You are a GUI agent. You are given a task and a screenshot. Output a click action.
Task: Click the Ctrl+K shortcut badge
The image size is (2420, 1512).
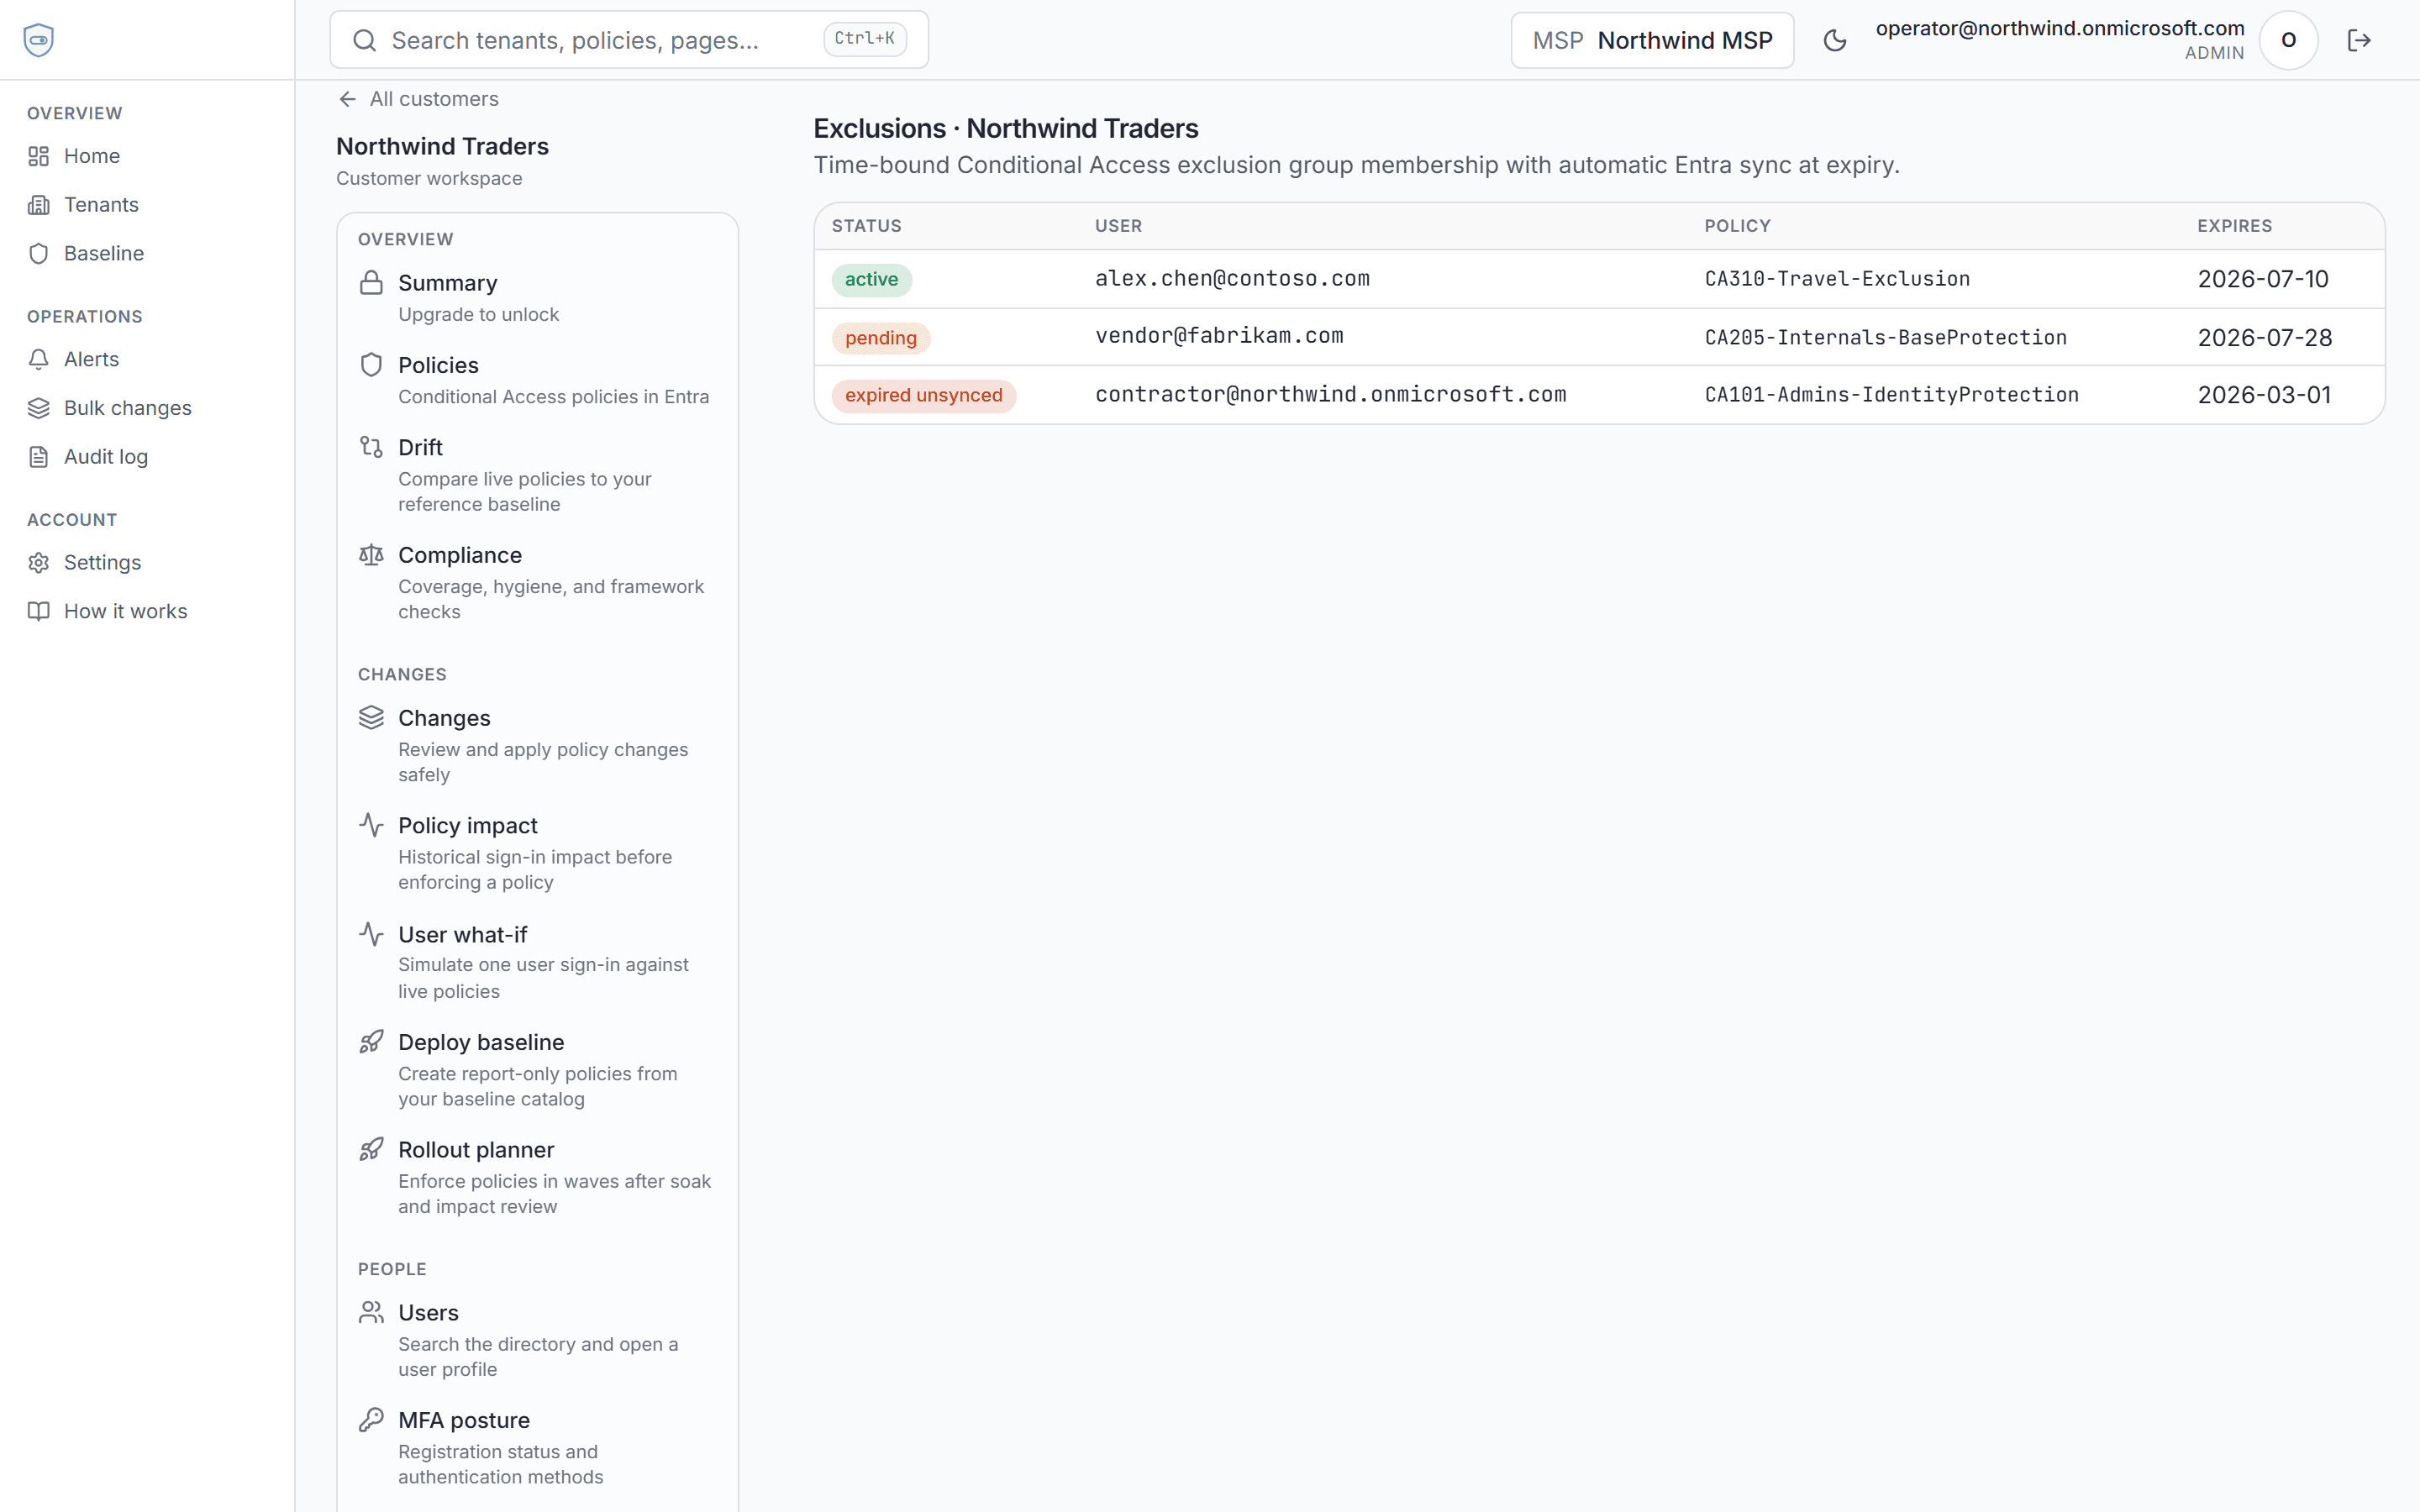click(865, 39)
